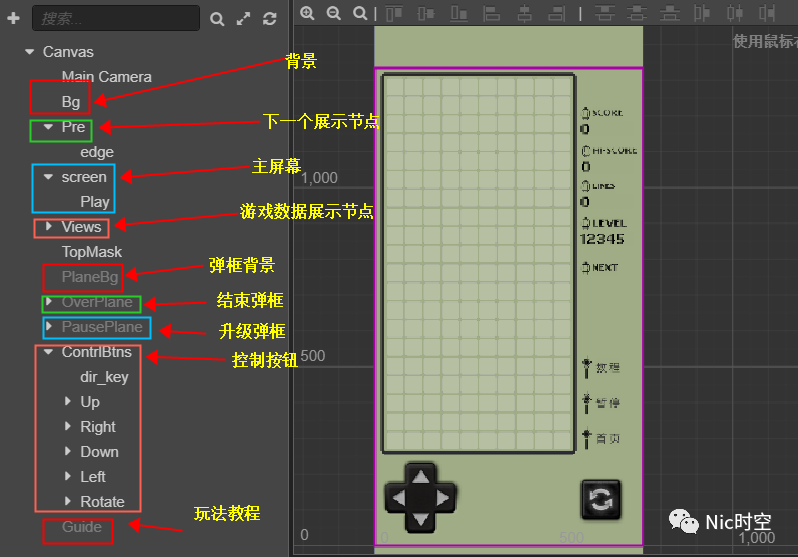Viewport: 798px width, 557px height.
Task: Align selected nodes to horizontal center
Action: click(x=524, y=13)
